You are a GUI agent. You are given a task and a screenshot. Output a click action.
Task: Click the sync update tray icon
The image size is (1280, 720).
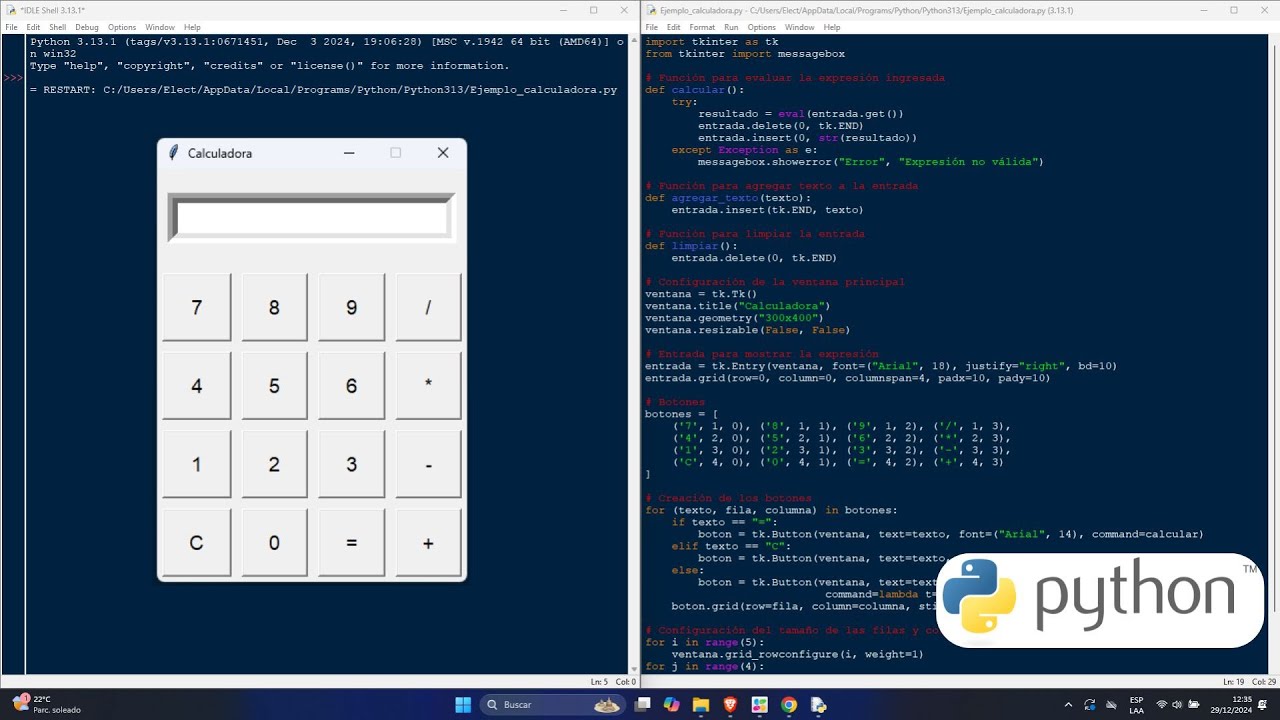point(1090,705)
